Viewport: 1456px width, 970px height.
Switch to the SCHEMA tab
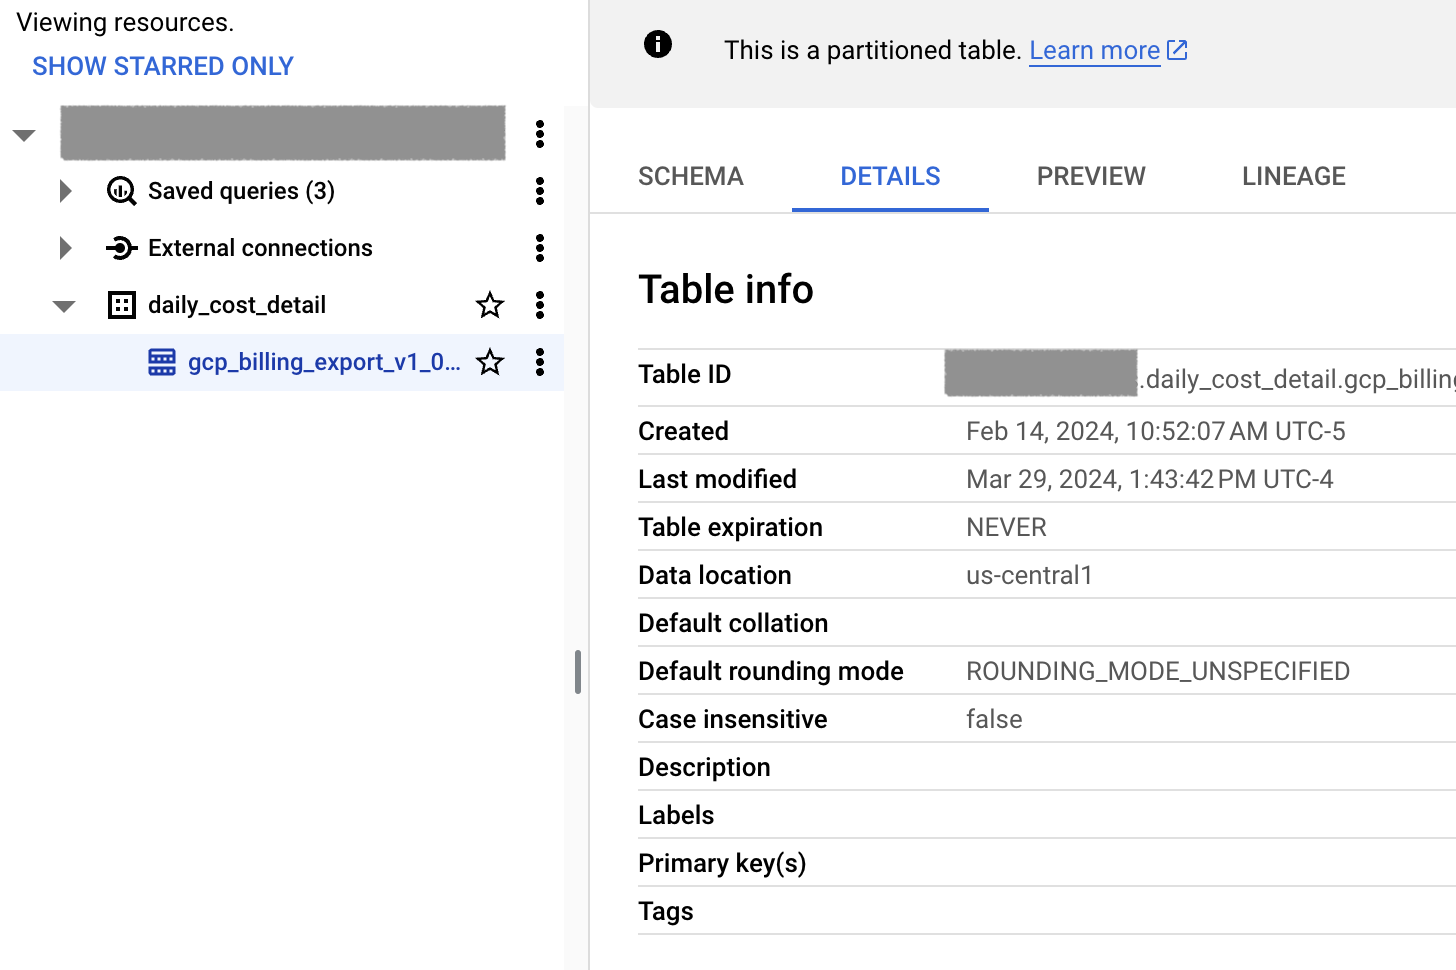691,176
